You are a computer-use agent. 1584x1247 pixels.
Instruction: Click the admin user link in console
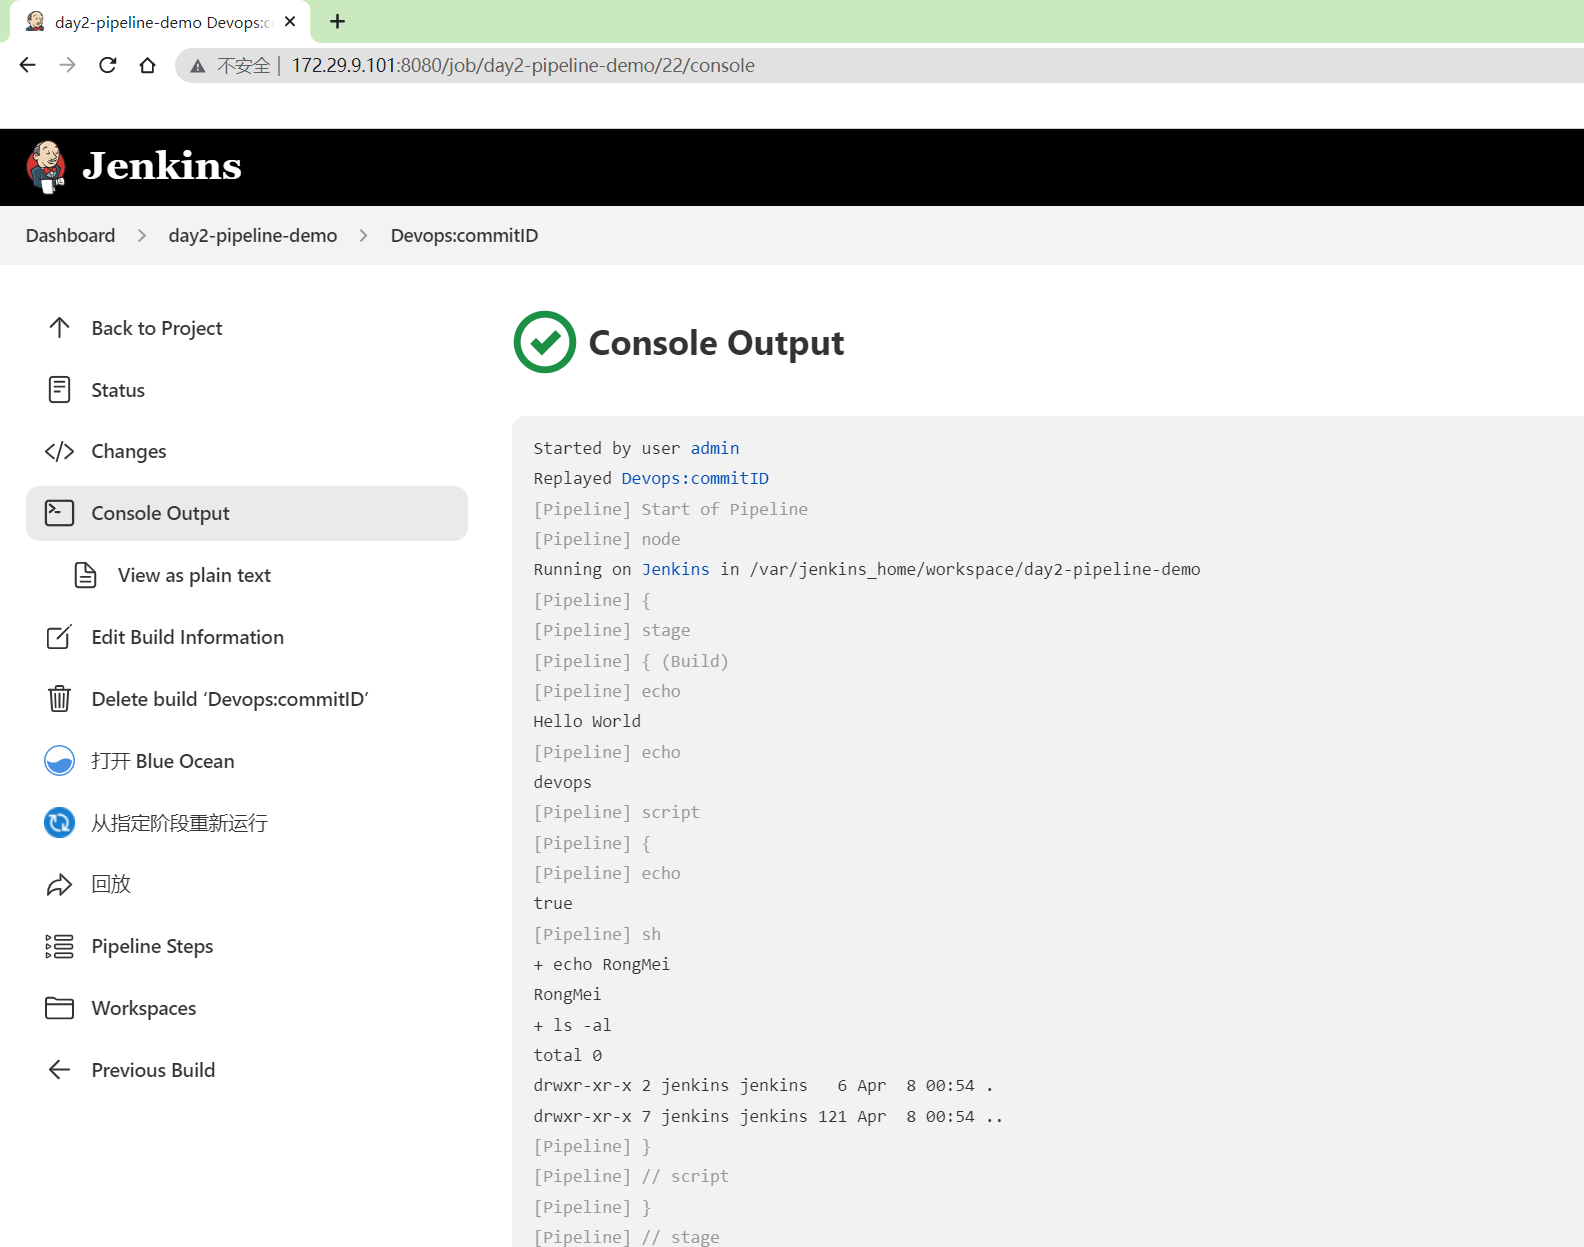715,448
